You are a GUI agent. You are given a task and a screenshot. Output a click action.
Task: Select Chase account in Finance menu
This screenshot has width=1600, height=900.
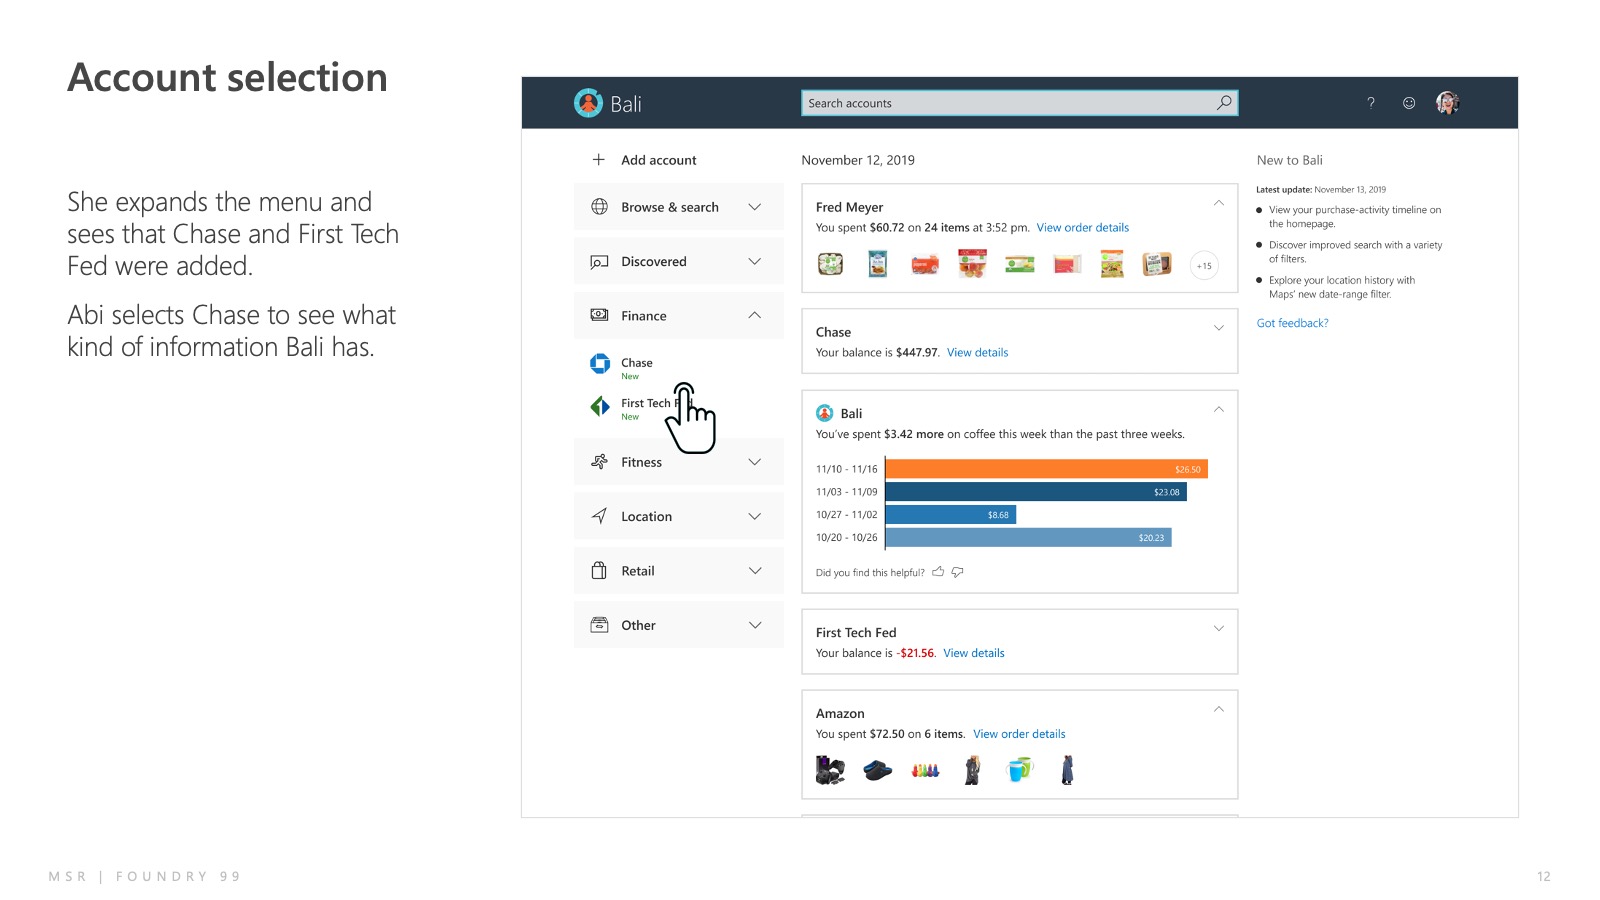tap(636, 363)
